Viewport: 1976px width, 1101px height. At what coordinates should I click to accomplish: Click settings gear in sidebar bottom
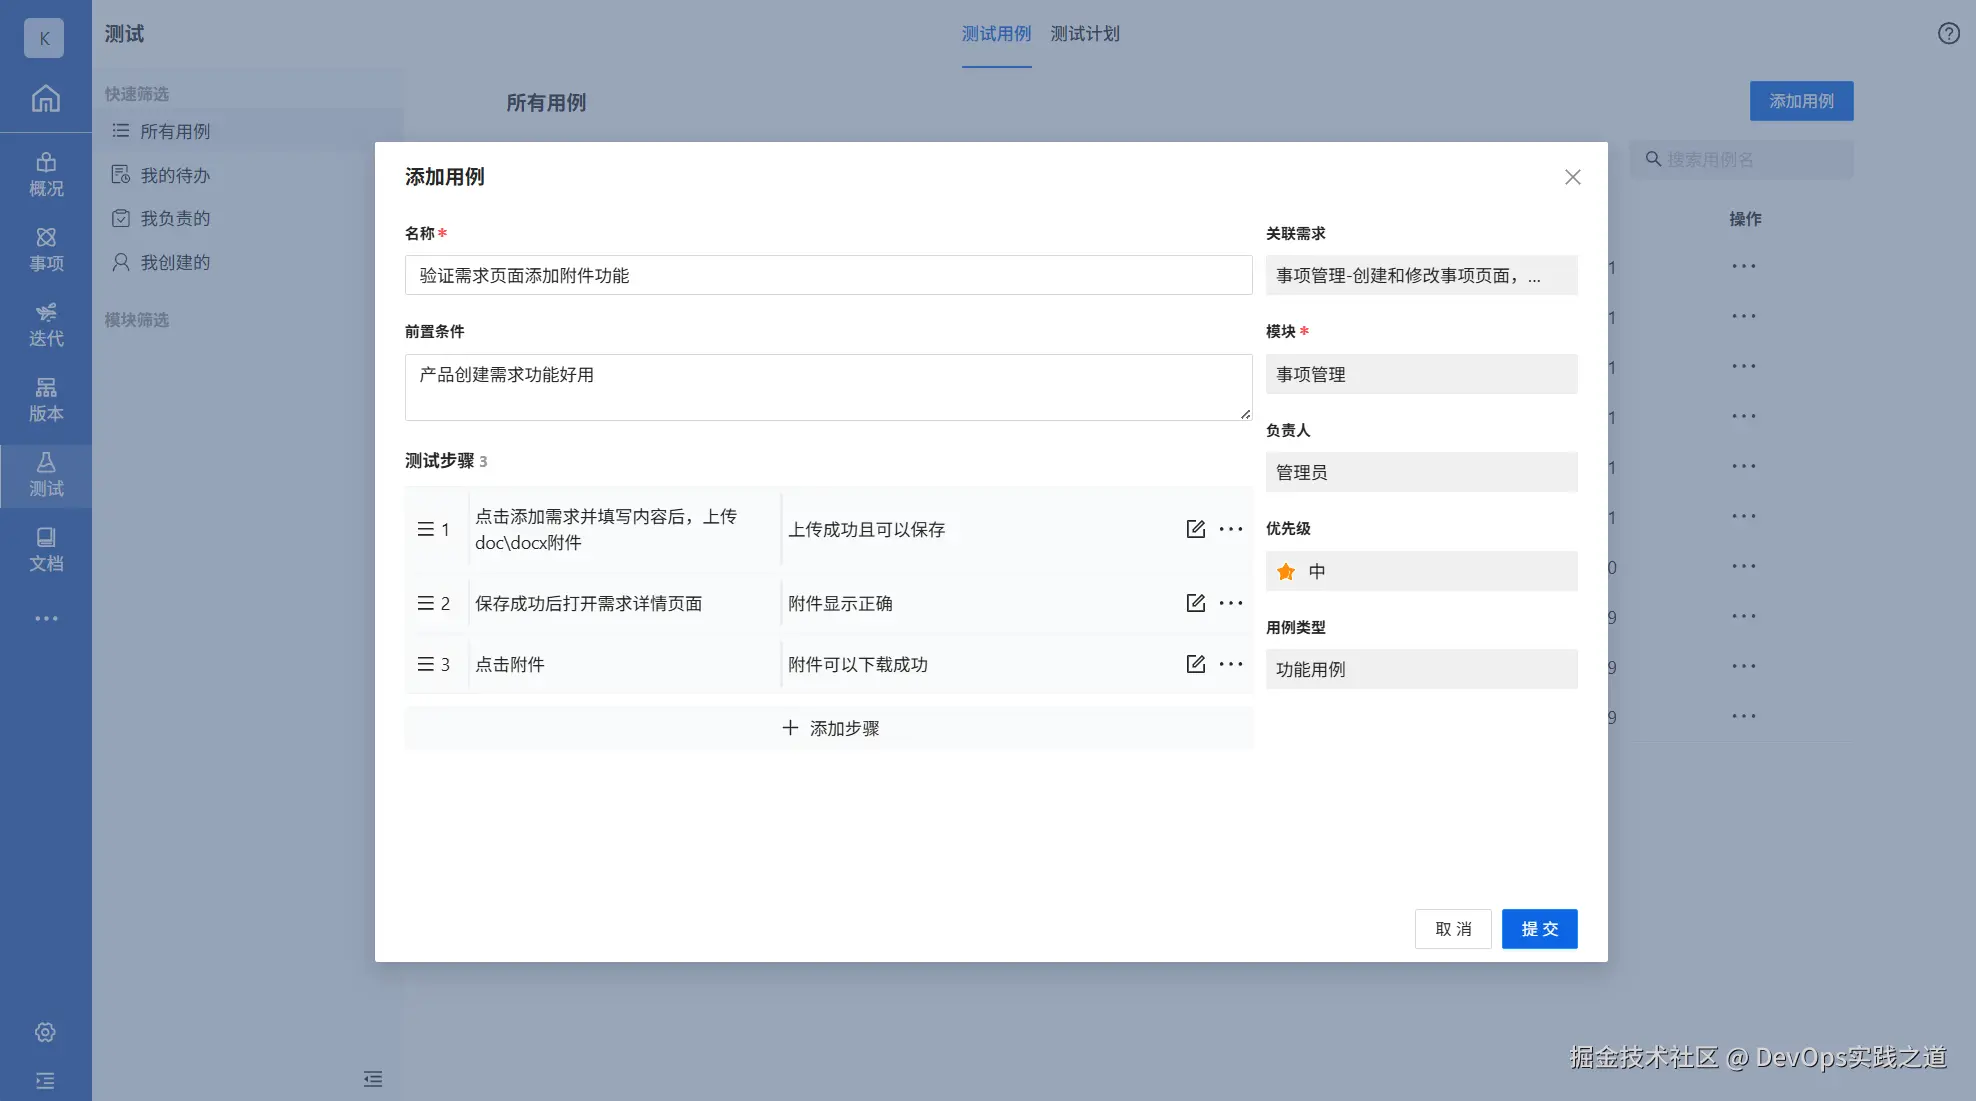pyautogui.click(x=45, y=1032)
